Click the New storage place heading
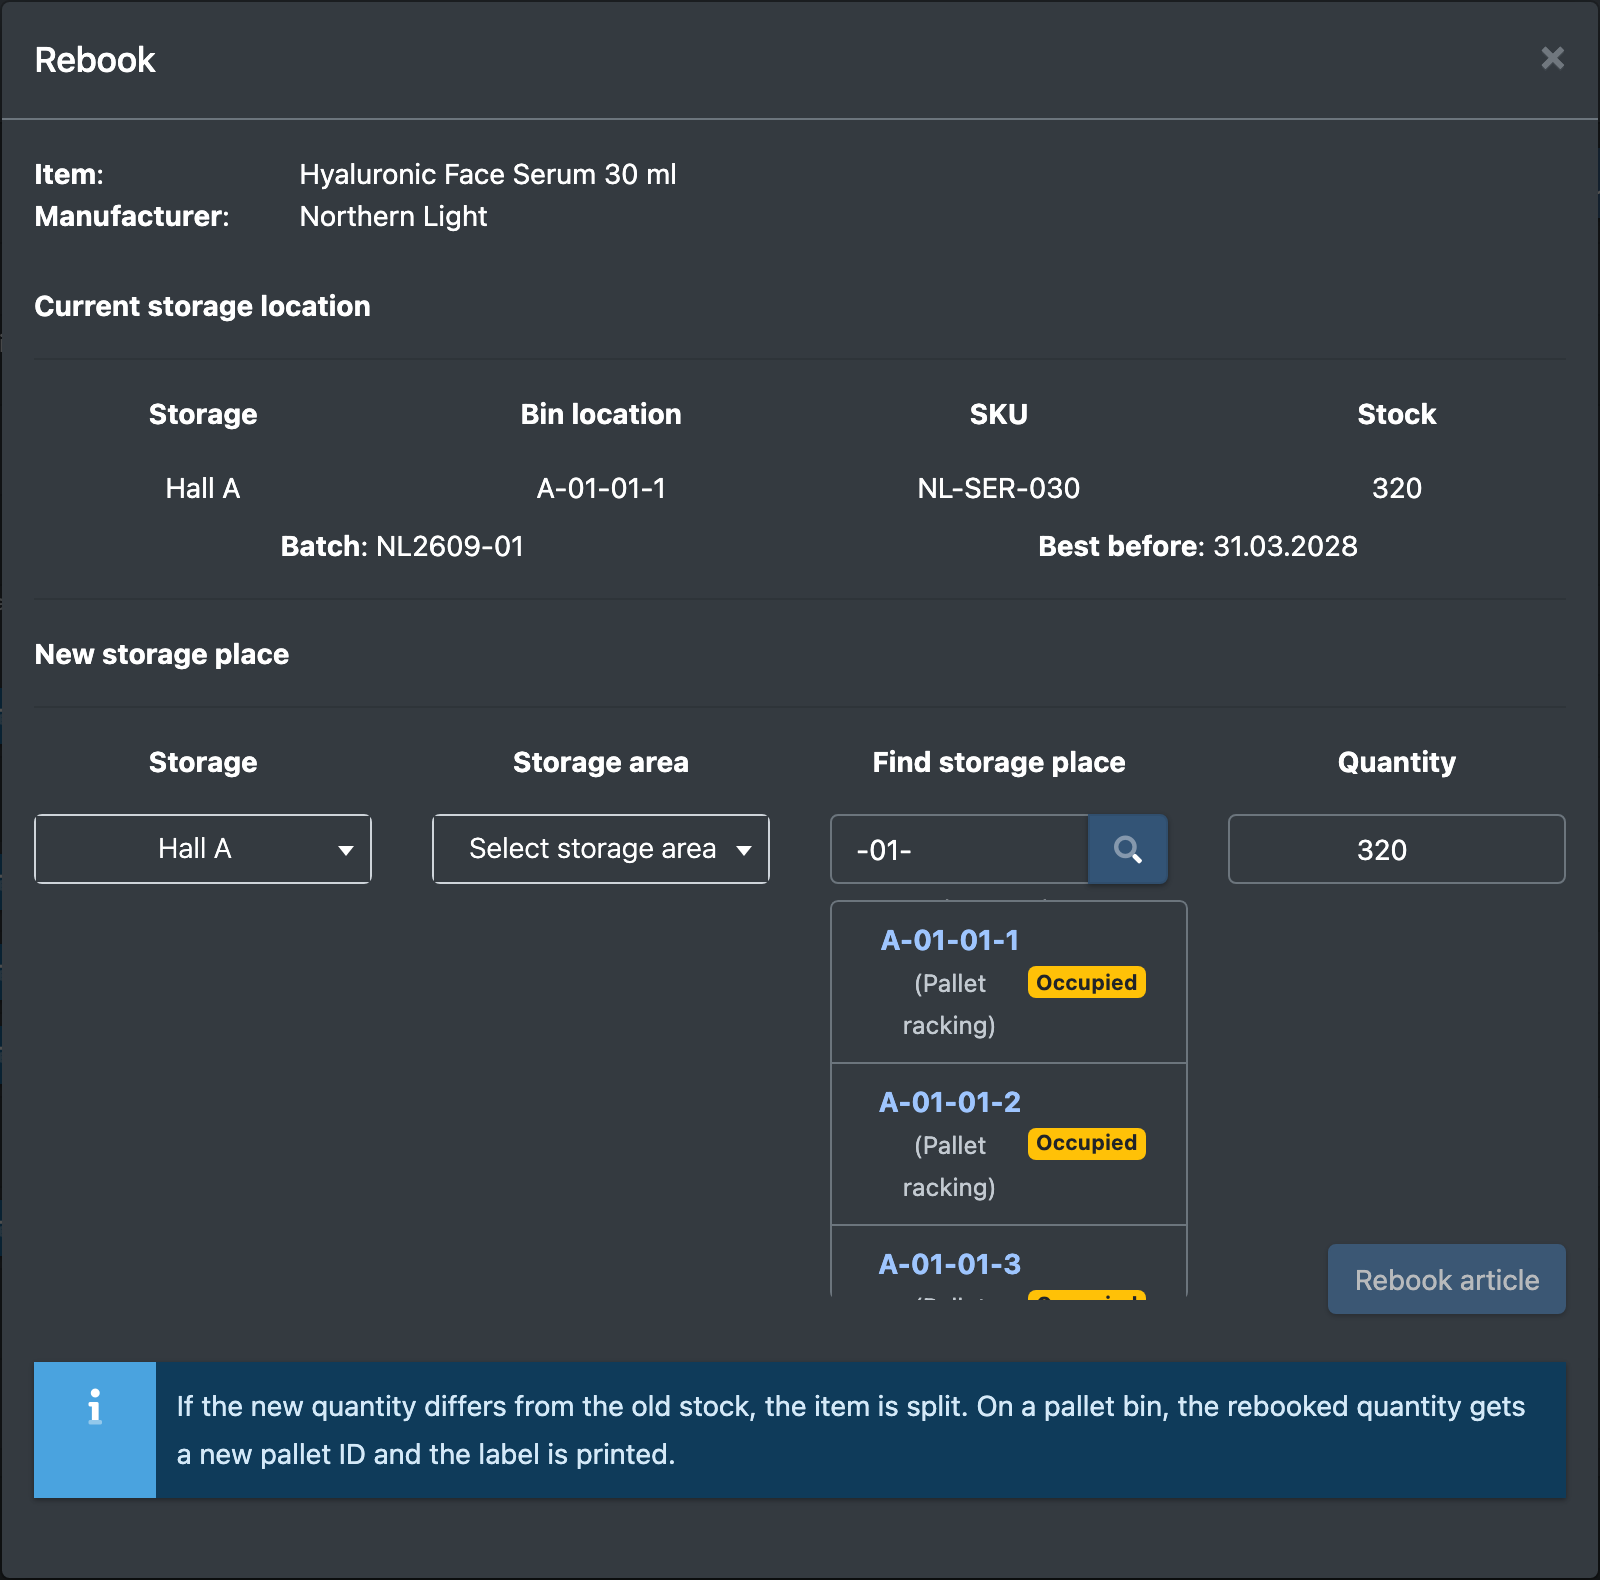Screen dimensions: 1600x1580 [x=162, y=654]
